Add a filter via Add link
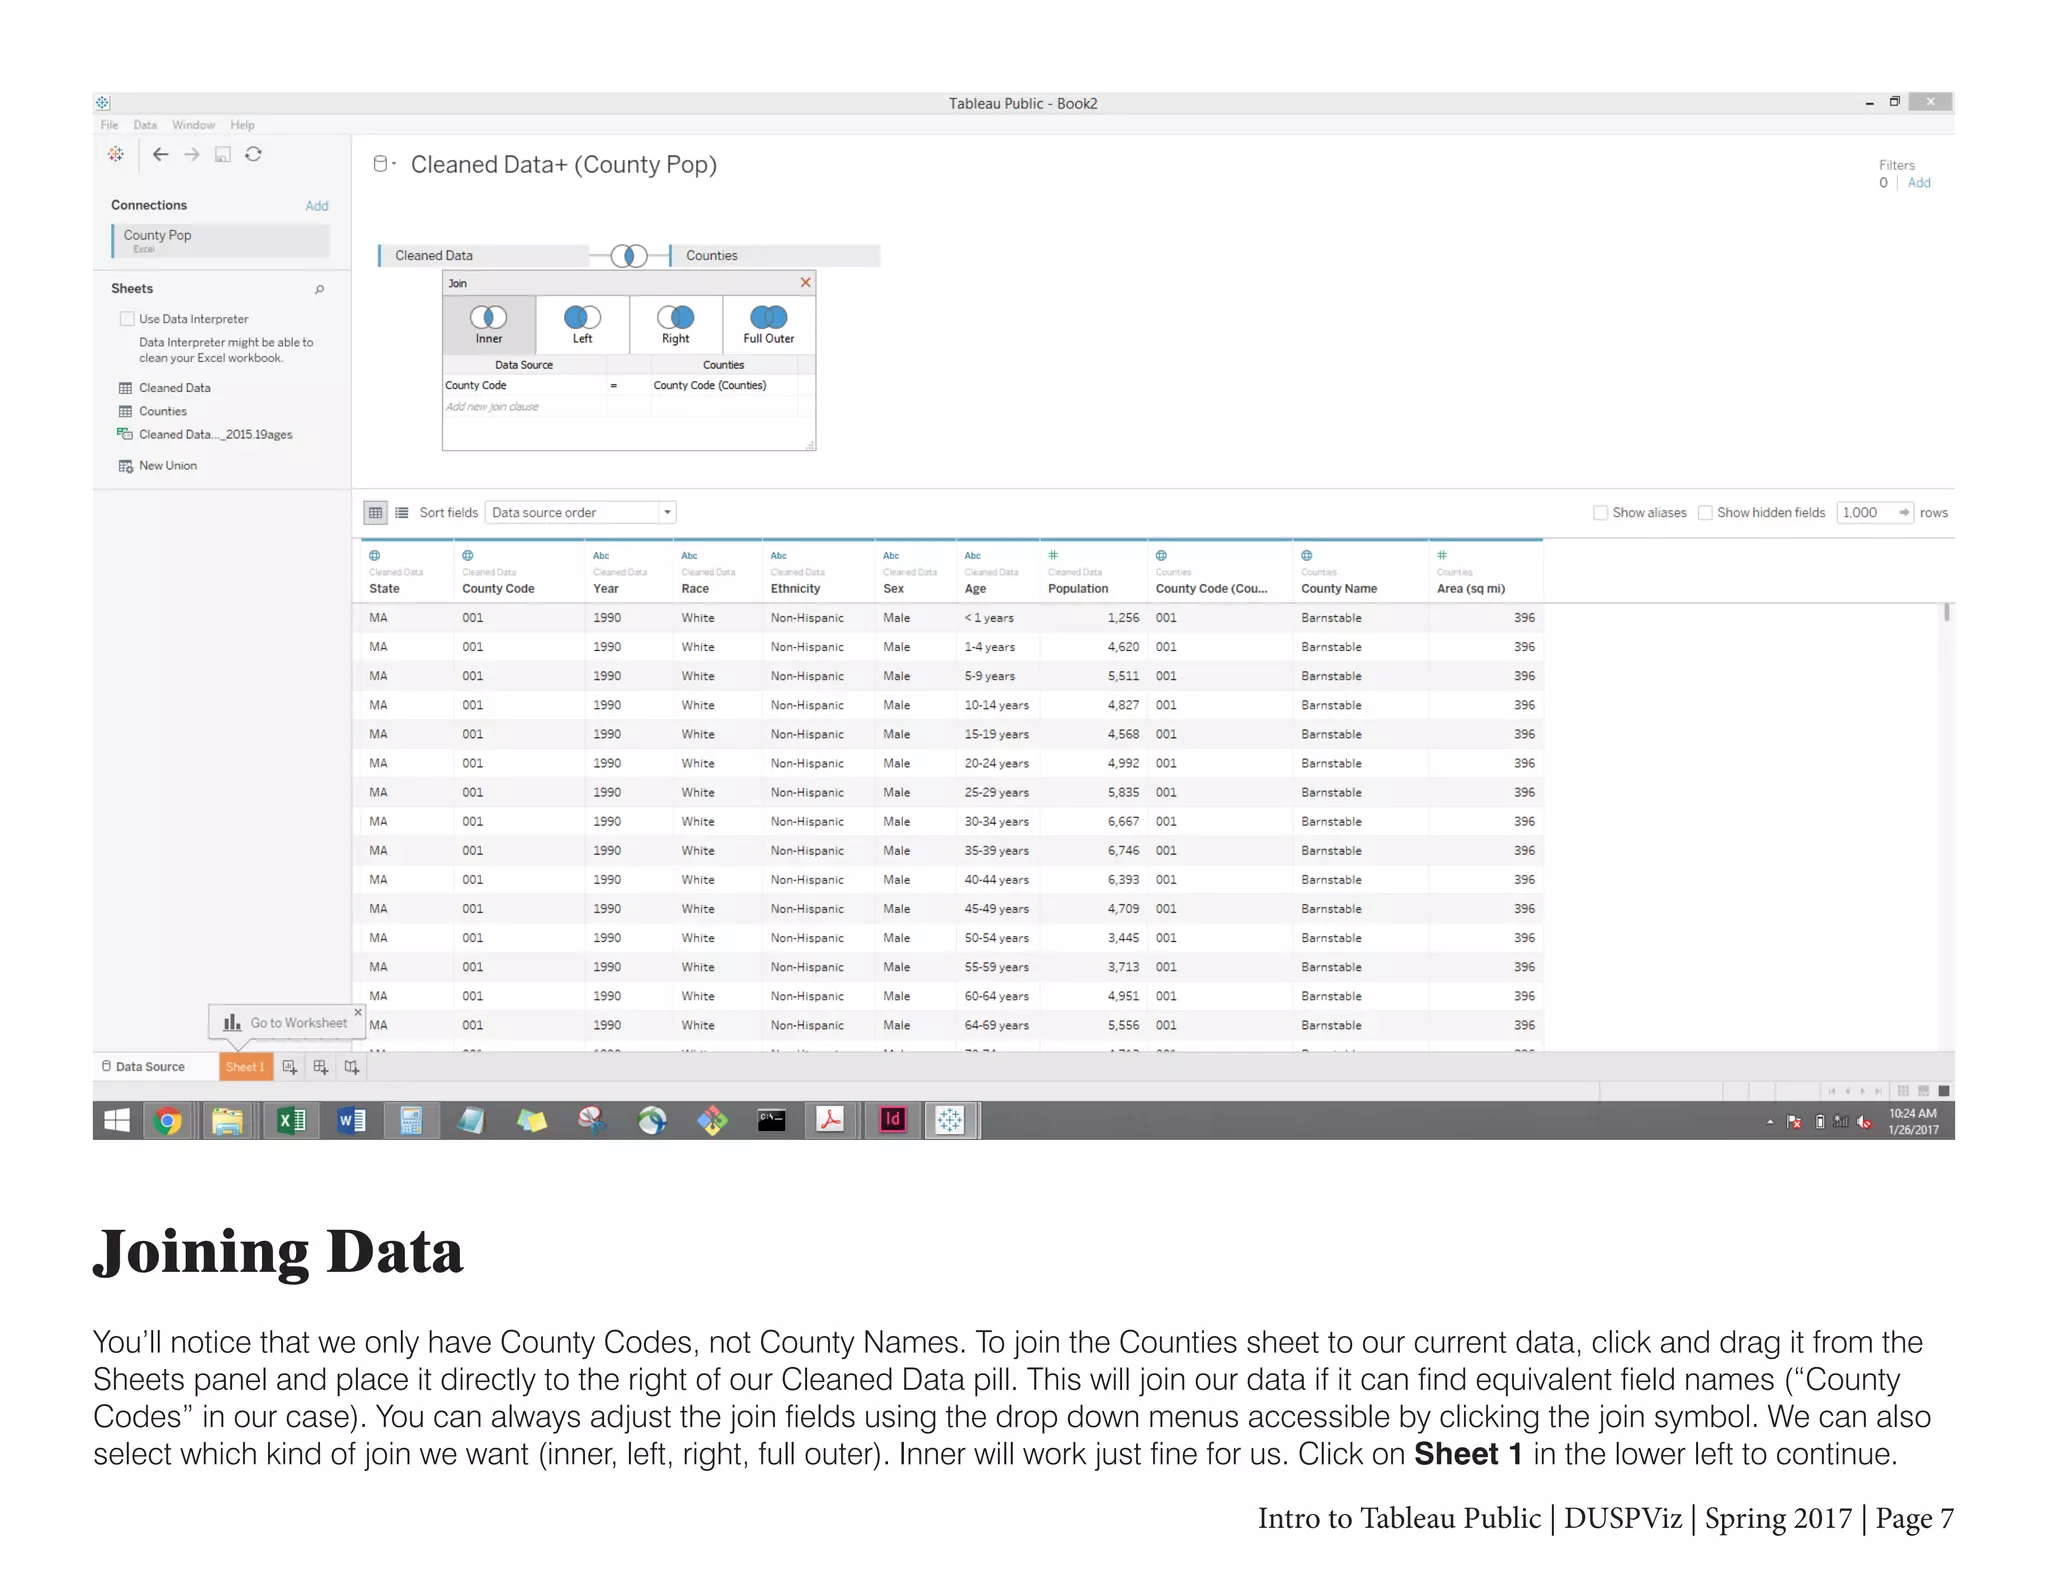 pyautogui.click(x=1919, y=183)
